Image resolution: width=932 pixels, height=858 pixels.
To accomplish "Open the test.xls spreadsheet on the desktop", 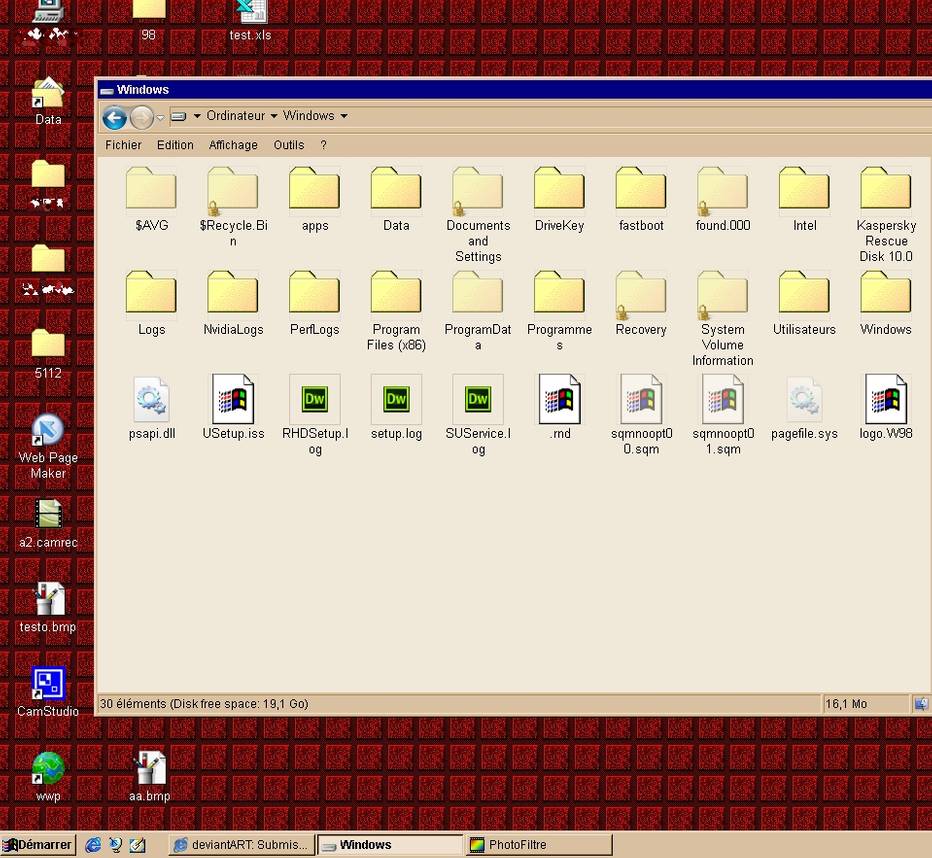I will pos(250,14).
